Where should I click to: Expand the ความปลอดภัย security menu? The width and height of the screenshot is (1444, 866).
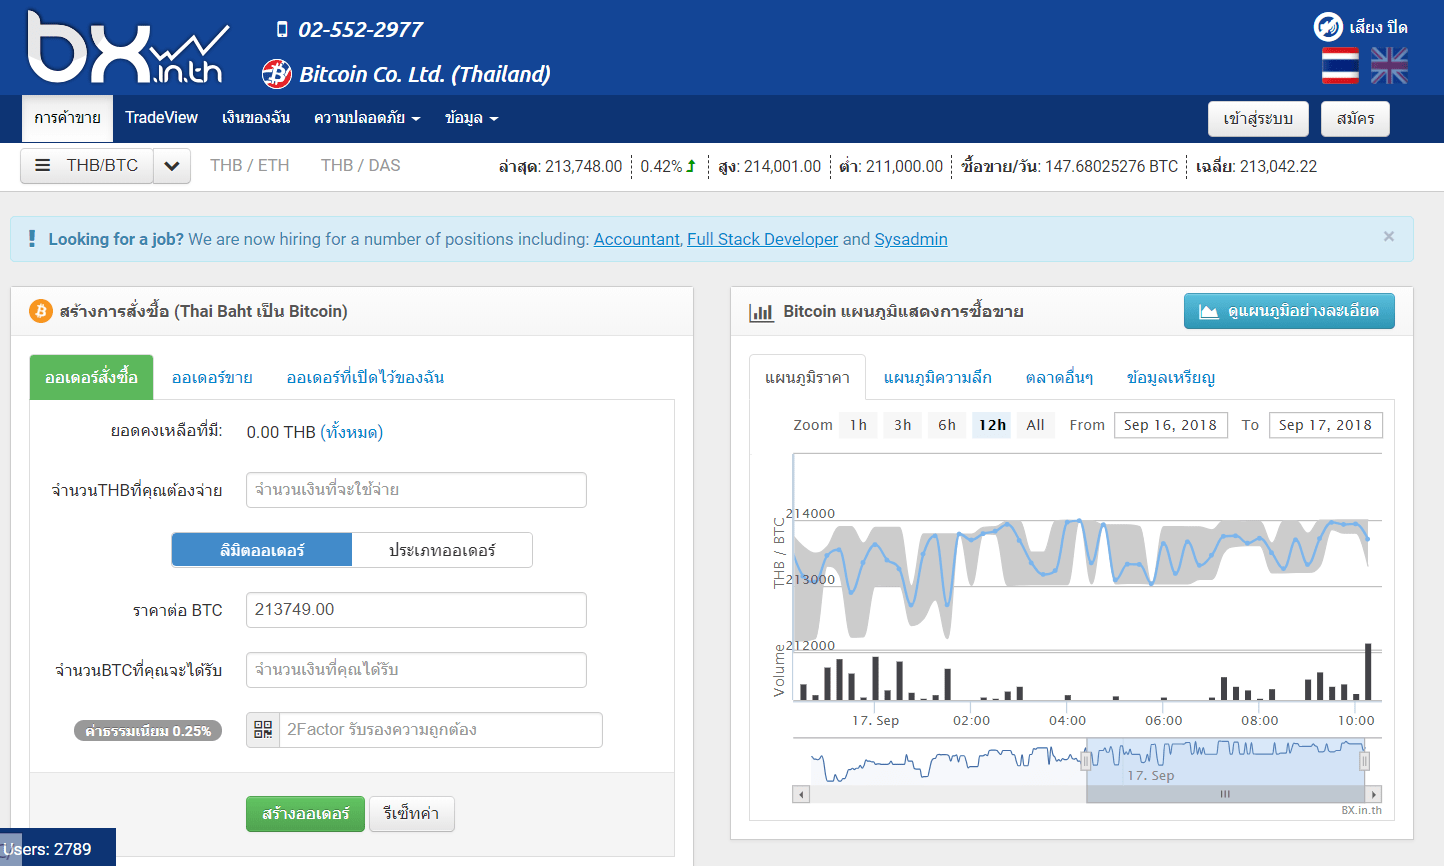click(x=367, y=118)
